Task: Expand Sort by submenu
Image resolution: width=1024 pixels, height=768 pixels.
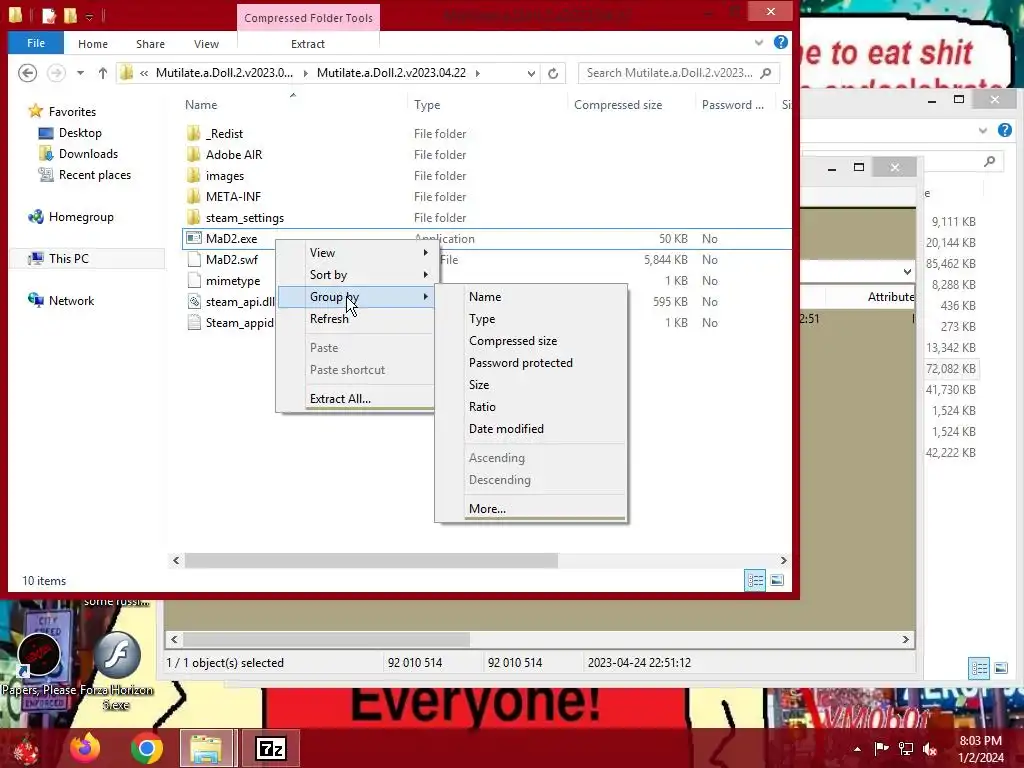Action: tap(426, 274)
